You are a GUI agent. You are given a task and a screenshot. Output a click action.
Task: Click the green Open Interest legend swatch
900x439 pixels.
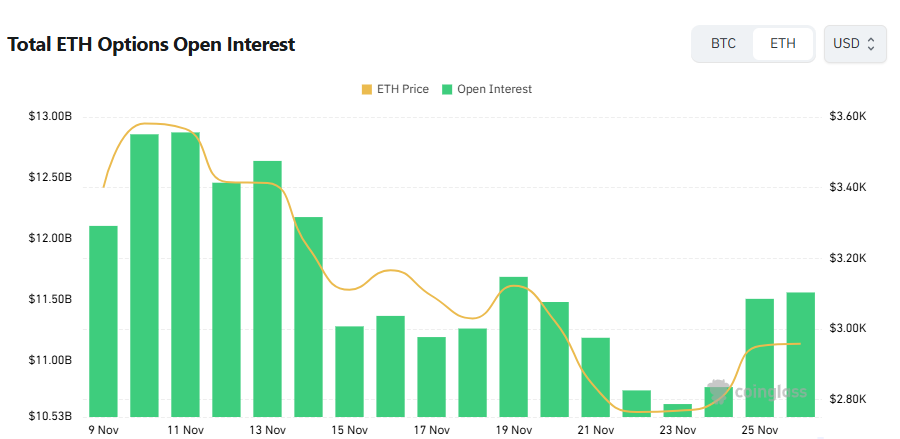(x=447, y=89)
